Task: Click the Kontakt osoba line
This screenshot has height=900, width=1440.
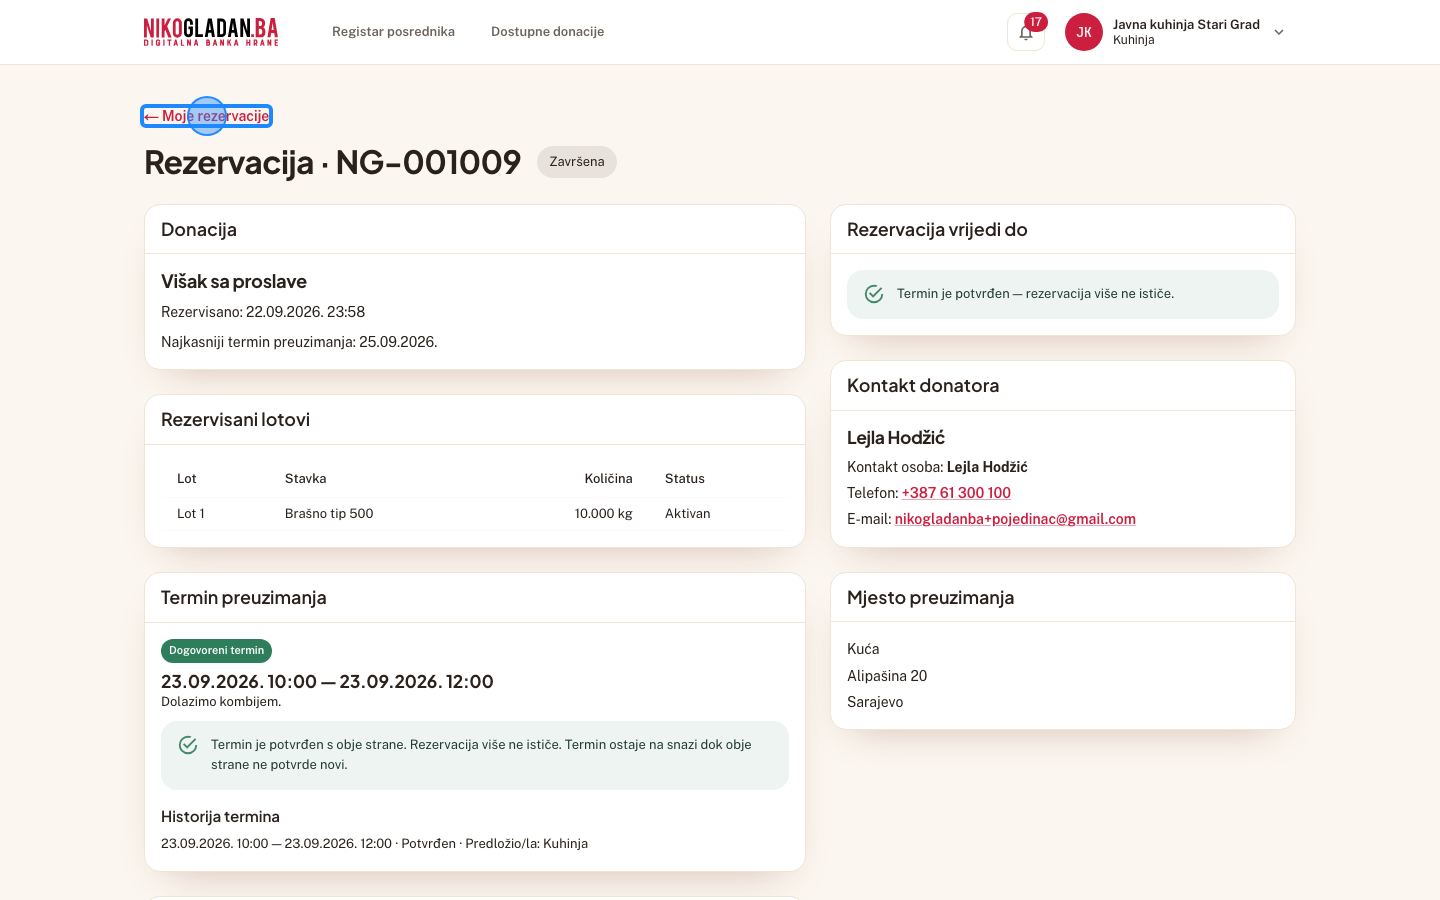Action: 937,467
